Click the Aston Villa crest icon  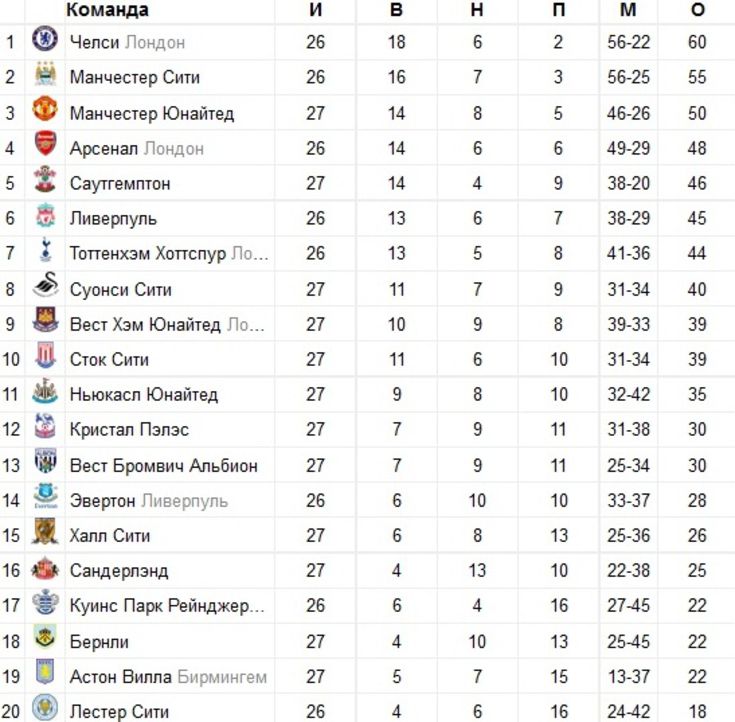coord(45,673)
